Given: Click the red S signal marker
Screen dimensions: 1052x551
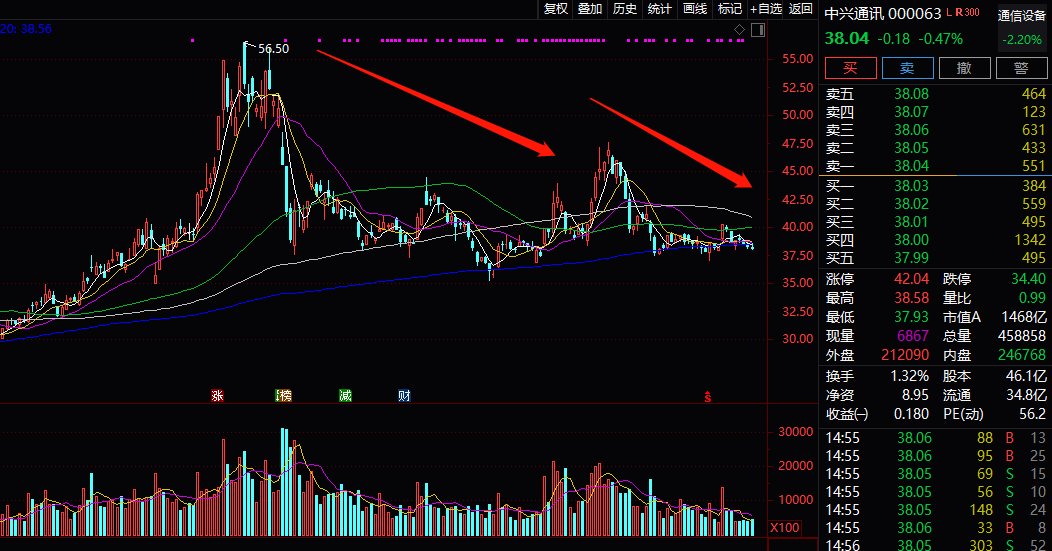Looking at the screenshot, I should coord(707,397).
